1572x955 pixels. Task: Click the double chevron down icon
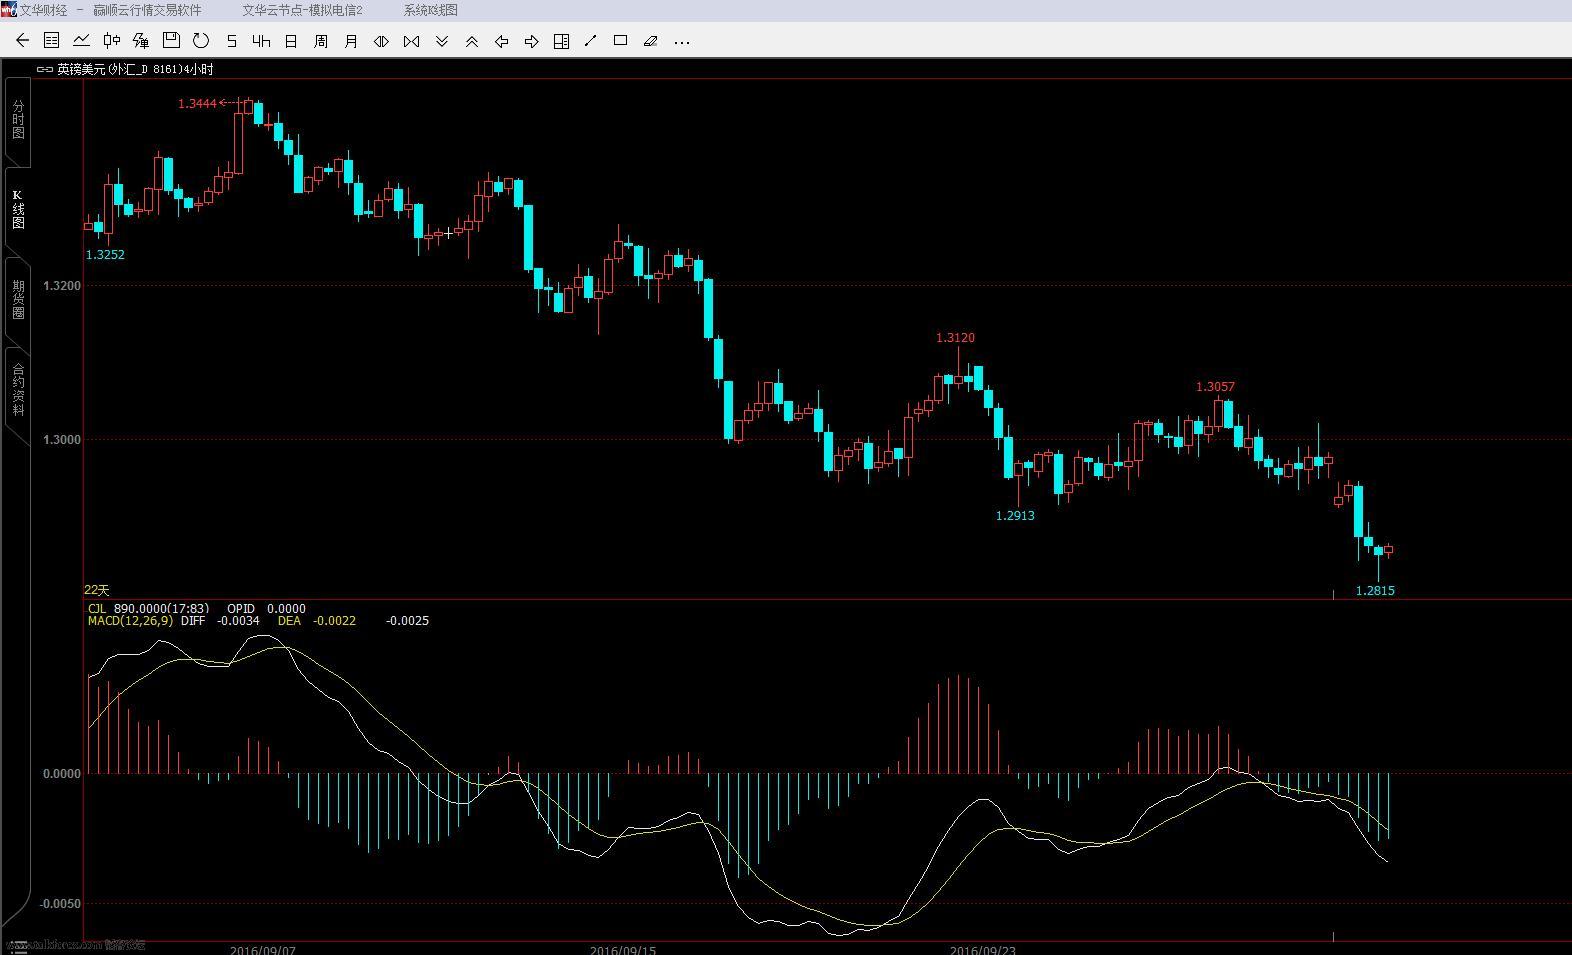click(442, 41)
